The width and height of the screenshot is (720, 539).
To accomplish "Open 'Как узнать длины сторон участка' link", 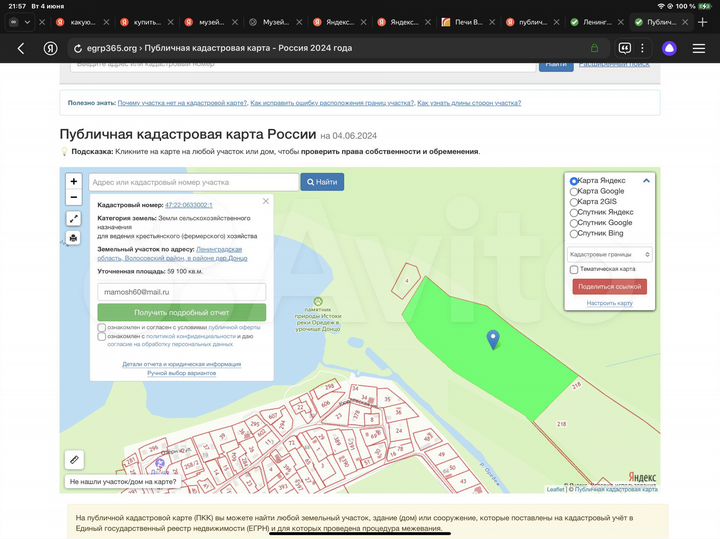I will click(x=469, y=103).
